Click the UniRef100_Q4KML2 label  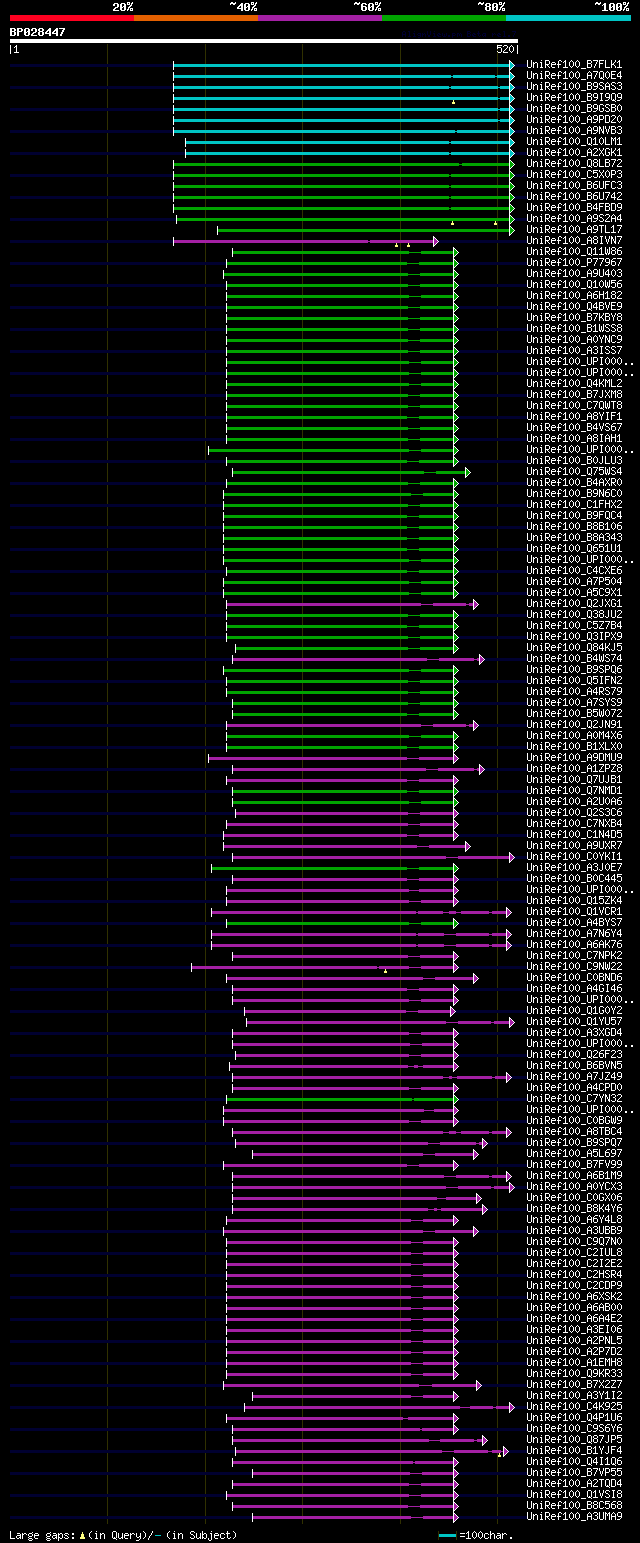[574, 383]
